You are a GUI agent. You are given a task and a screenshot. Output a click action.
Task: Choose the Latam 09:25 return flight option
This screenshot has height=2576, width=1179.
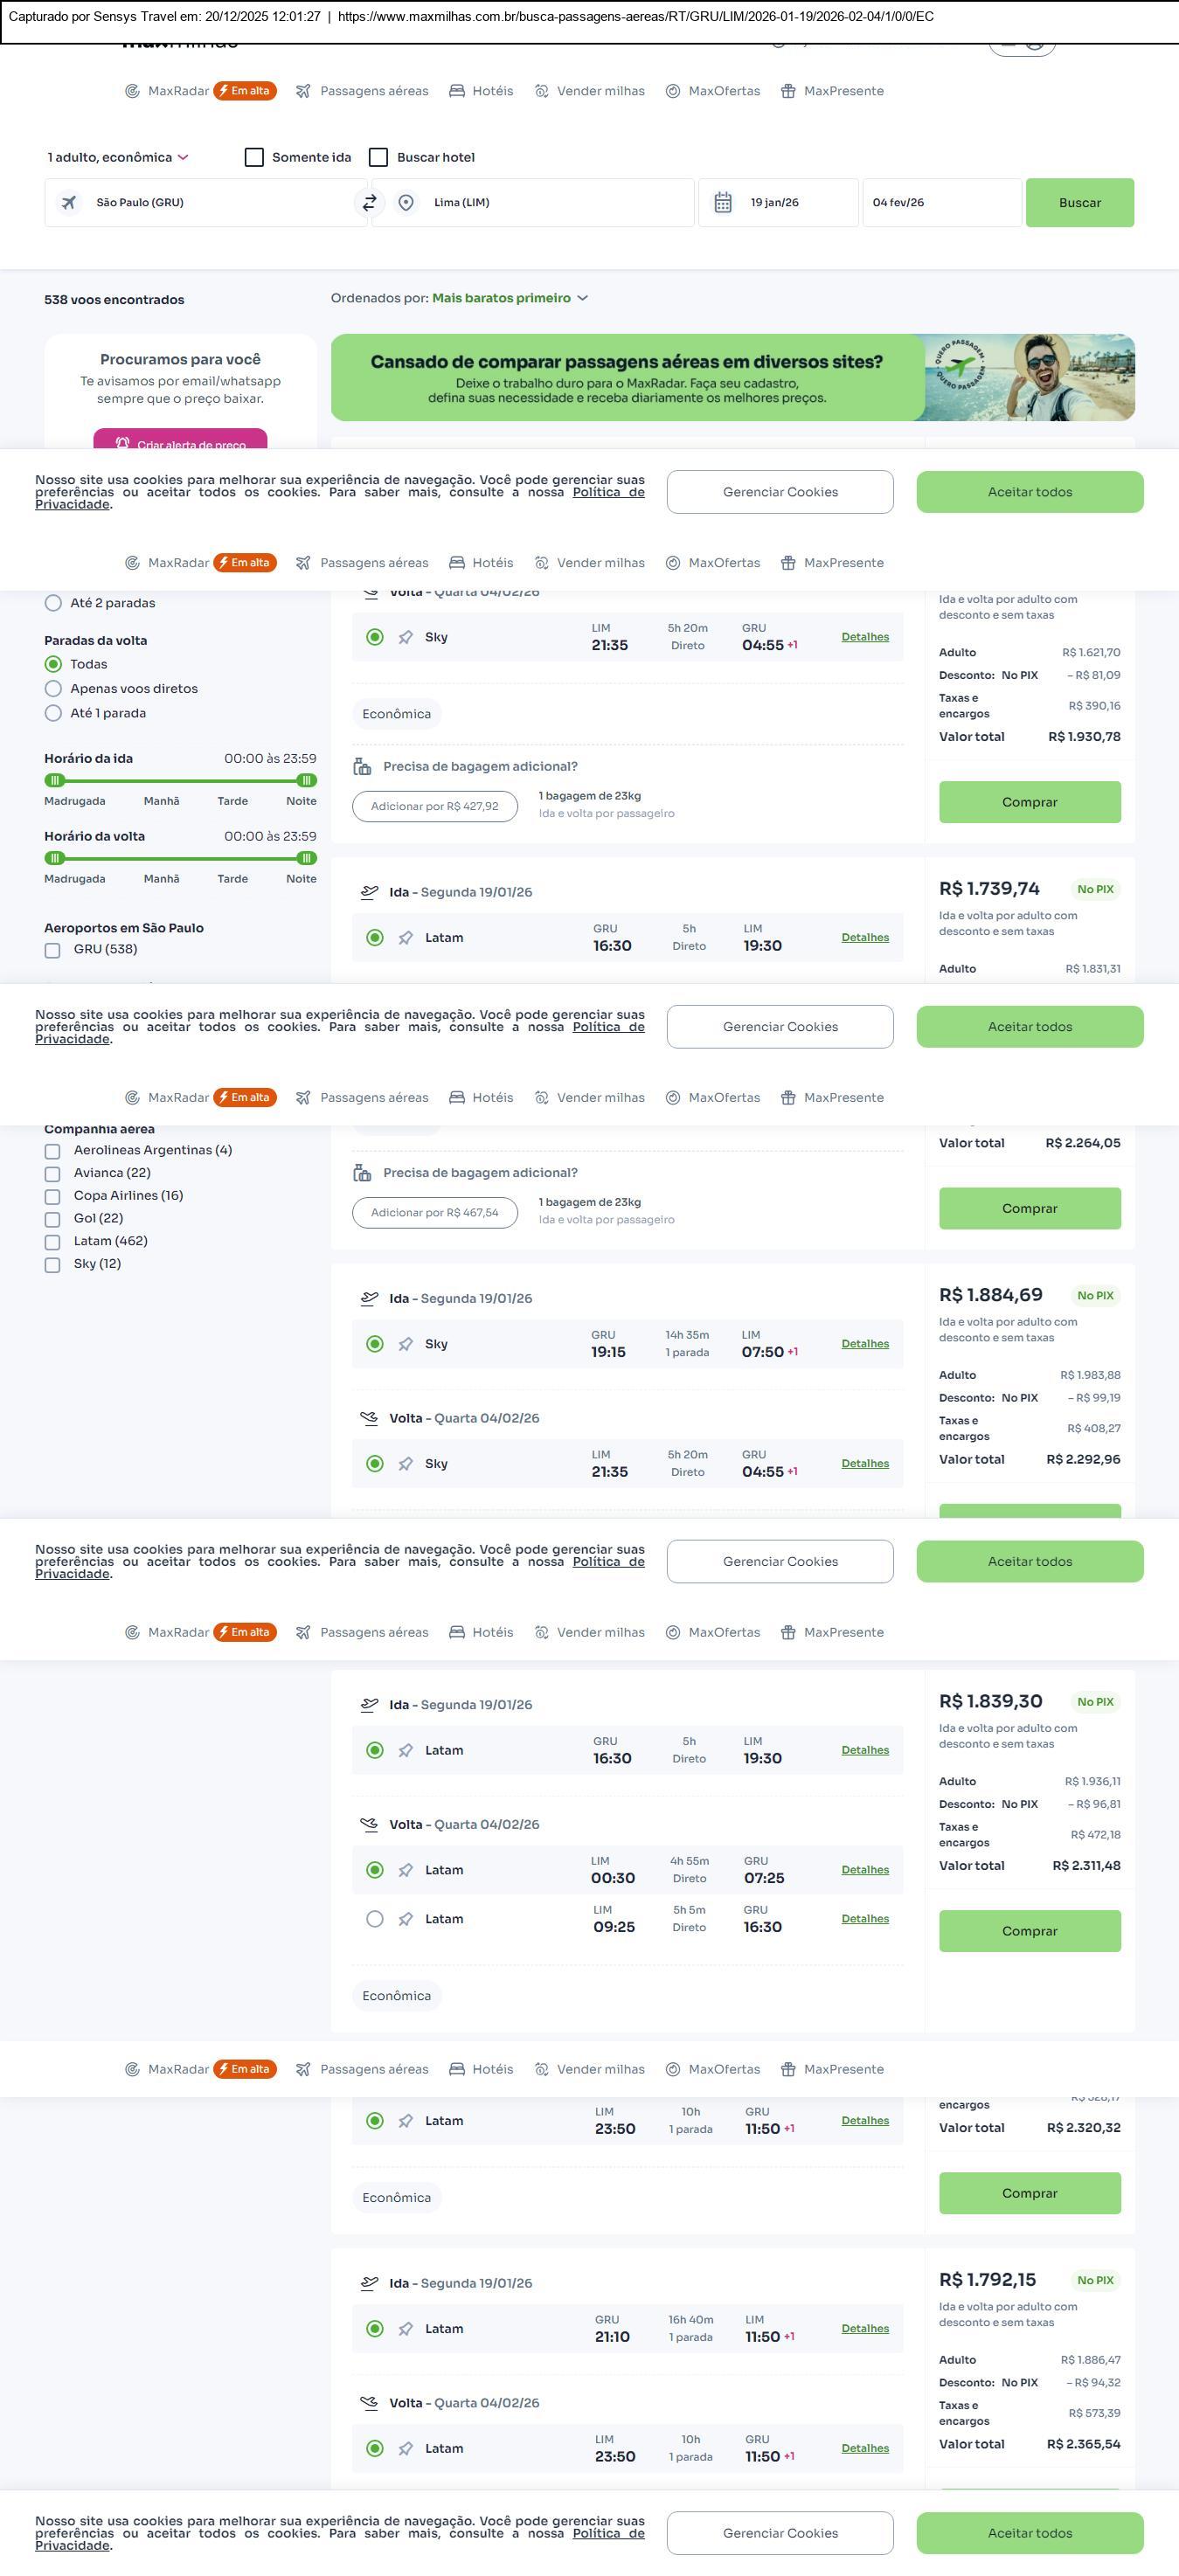tap(374, 1919)
